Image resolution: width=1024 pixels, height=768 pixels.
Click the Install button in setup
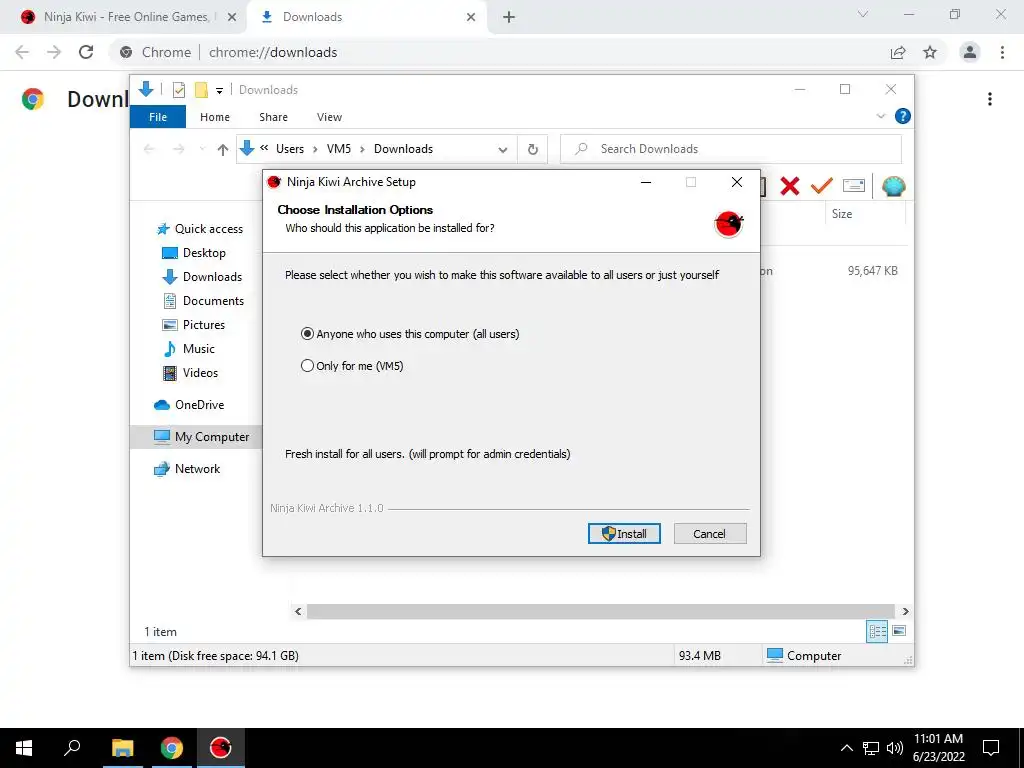pos(624,534)
